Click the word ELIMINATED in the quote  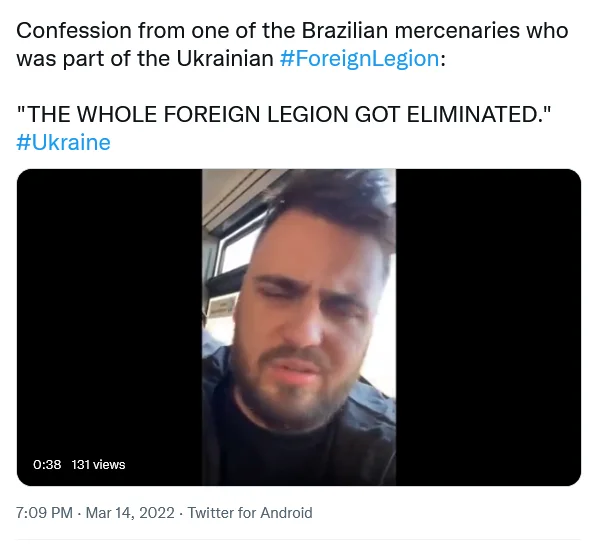pyautogui.click(x=473, y=114)
